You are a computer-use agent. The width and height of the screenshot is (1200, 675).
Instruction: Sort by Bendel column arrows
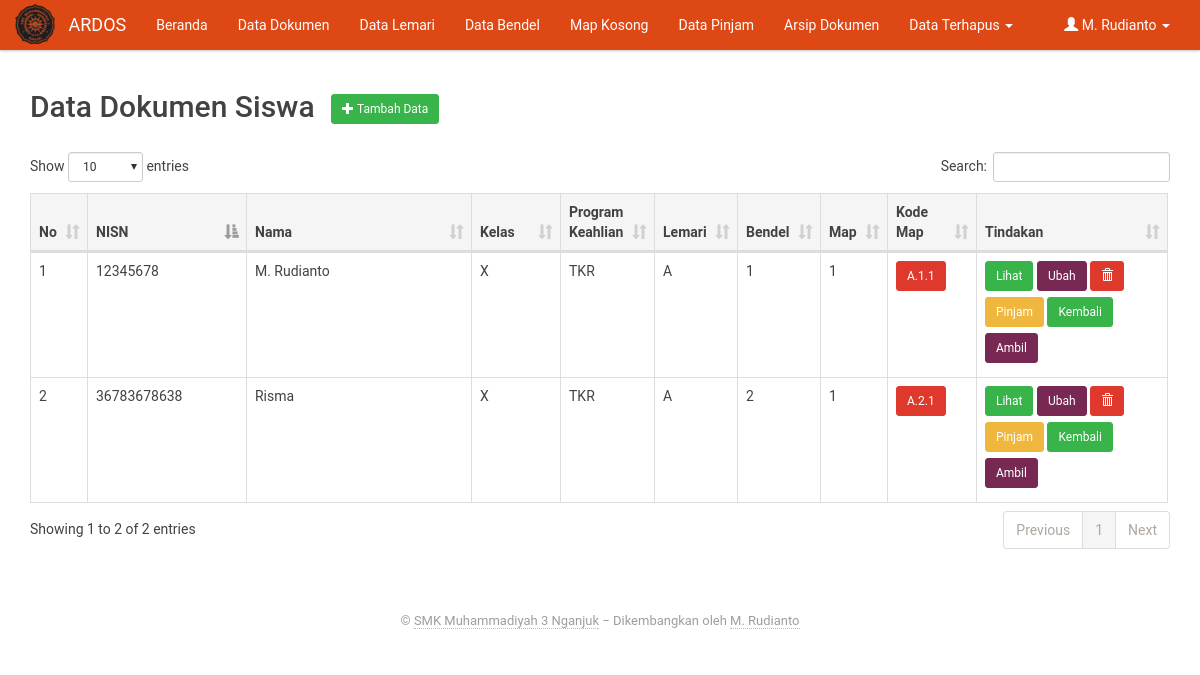[806, 232]
